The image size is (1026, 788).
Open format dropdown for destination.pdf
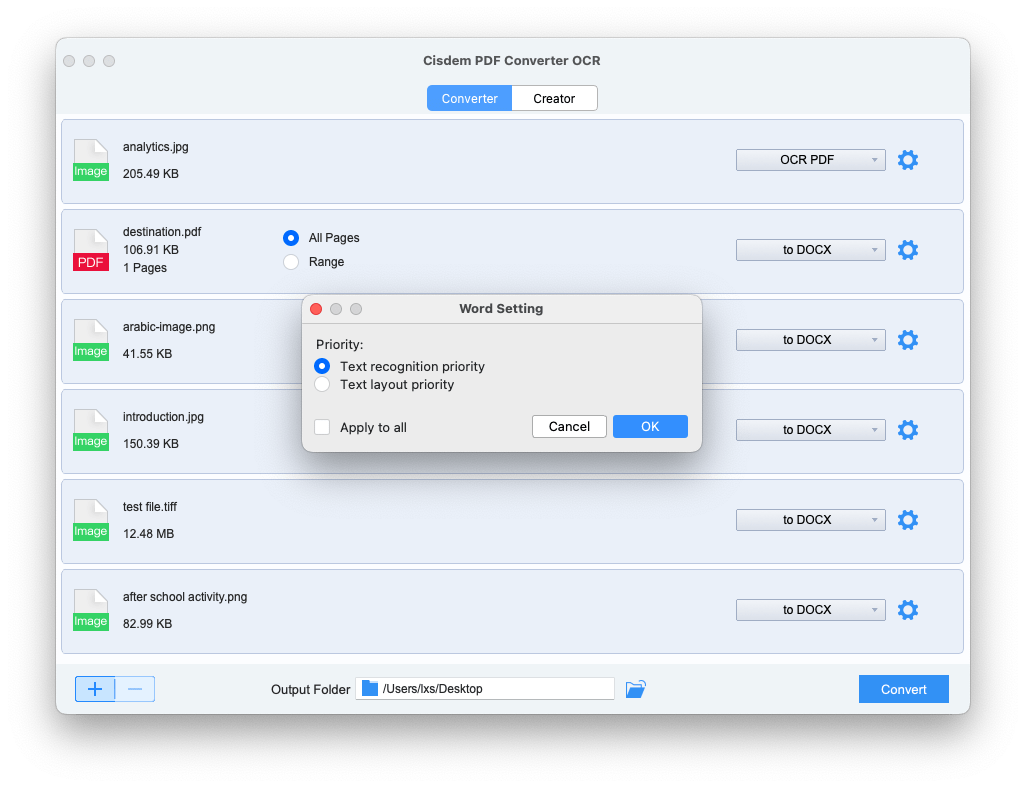coord(810,250)
